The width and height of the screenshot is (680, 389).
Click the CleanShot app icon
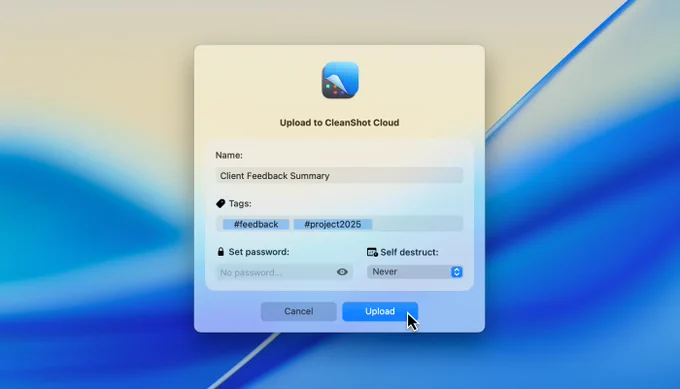(x=340, y=80)
